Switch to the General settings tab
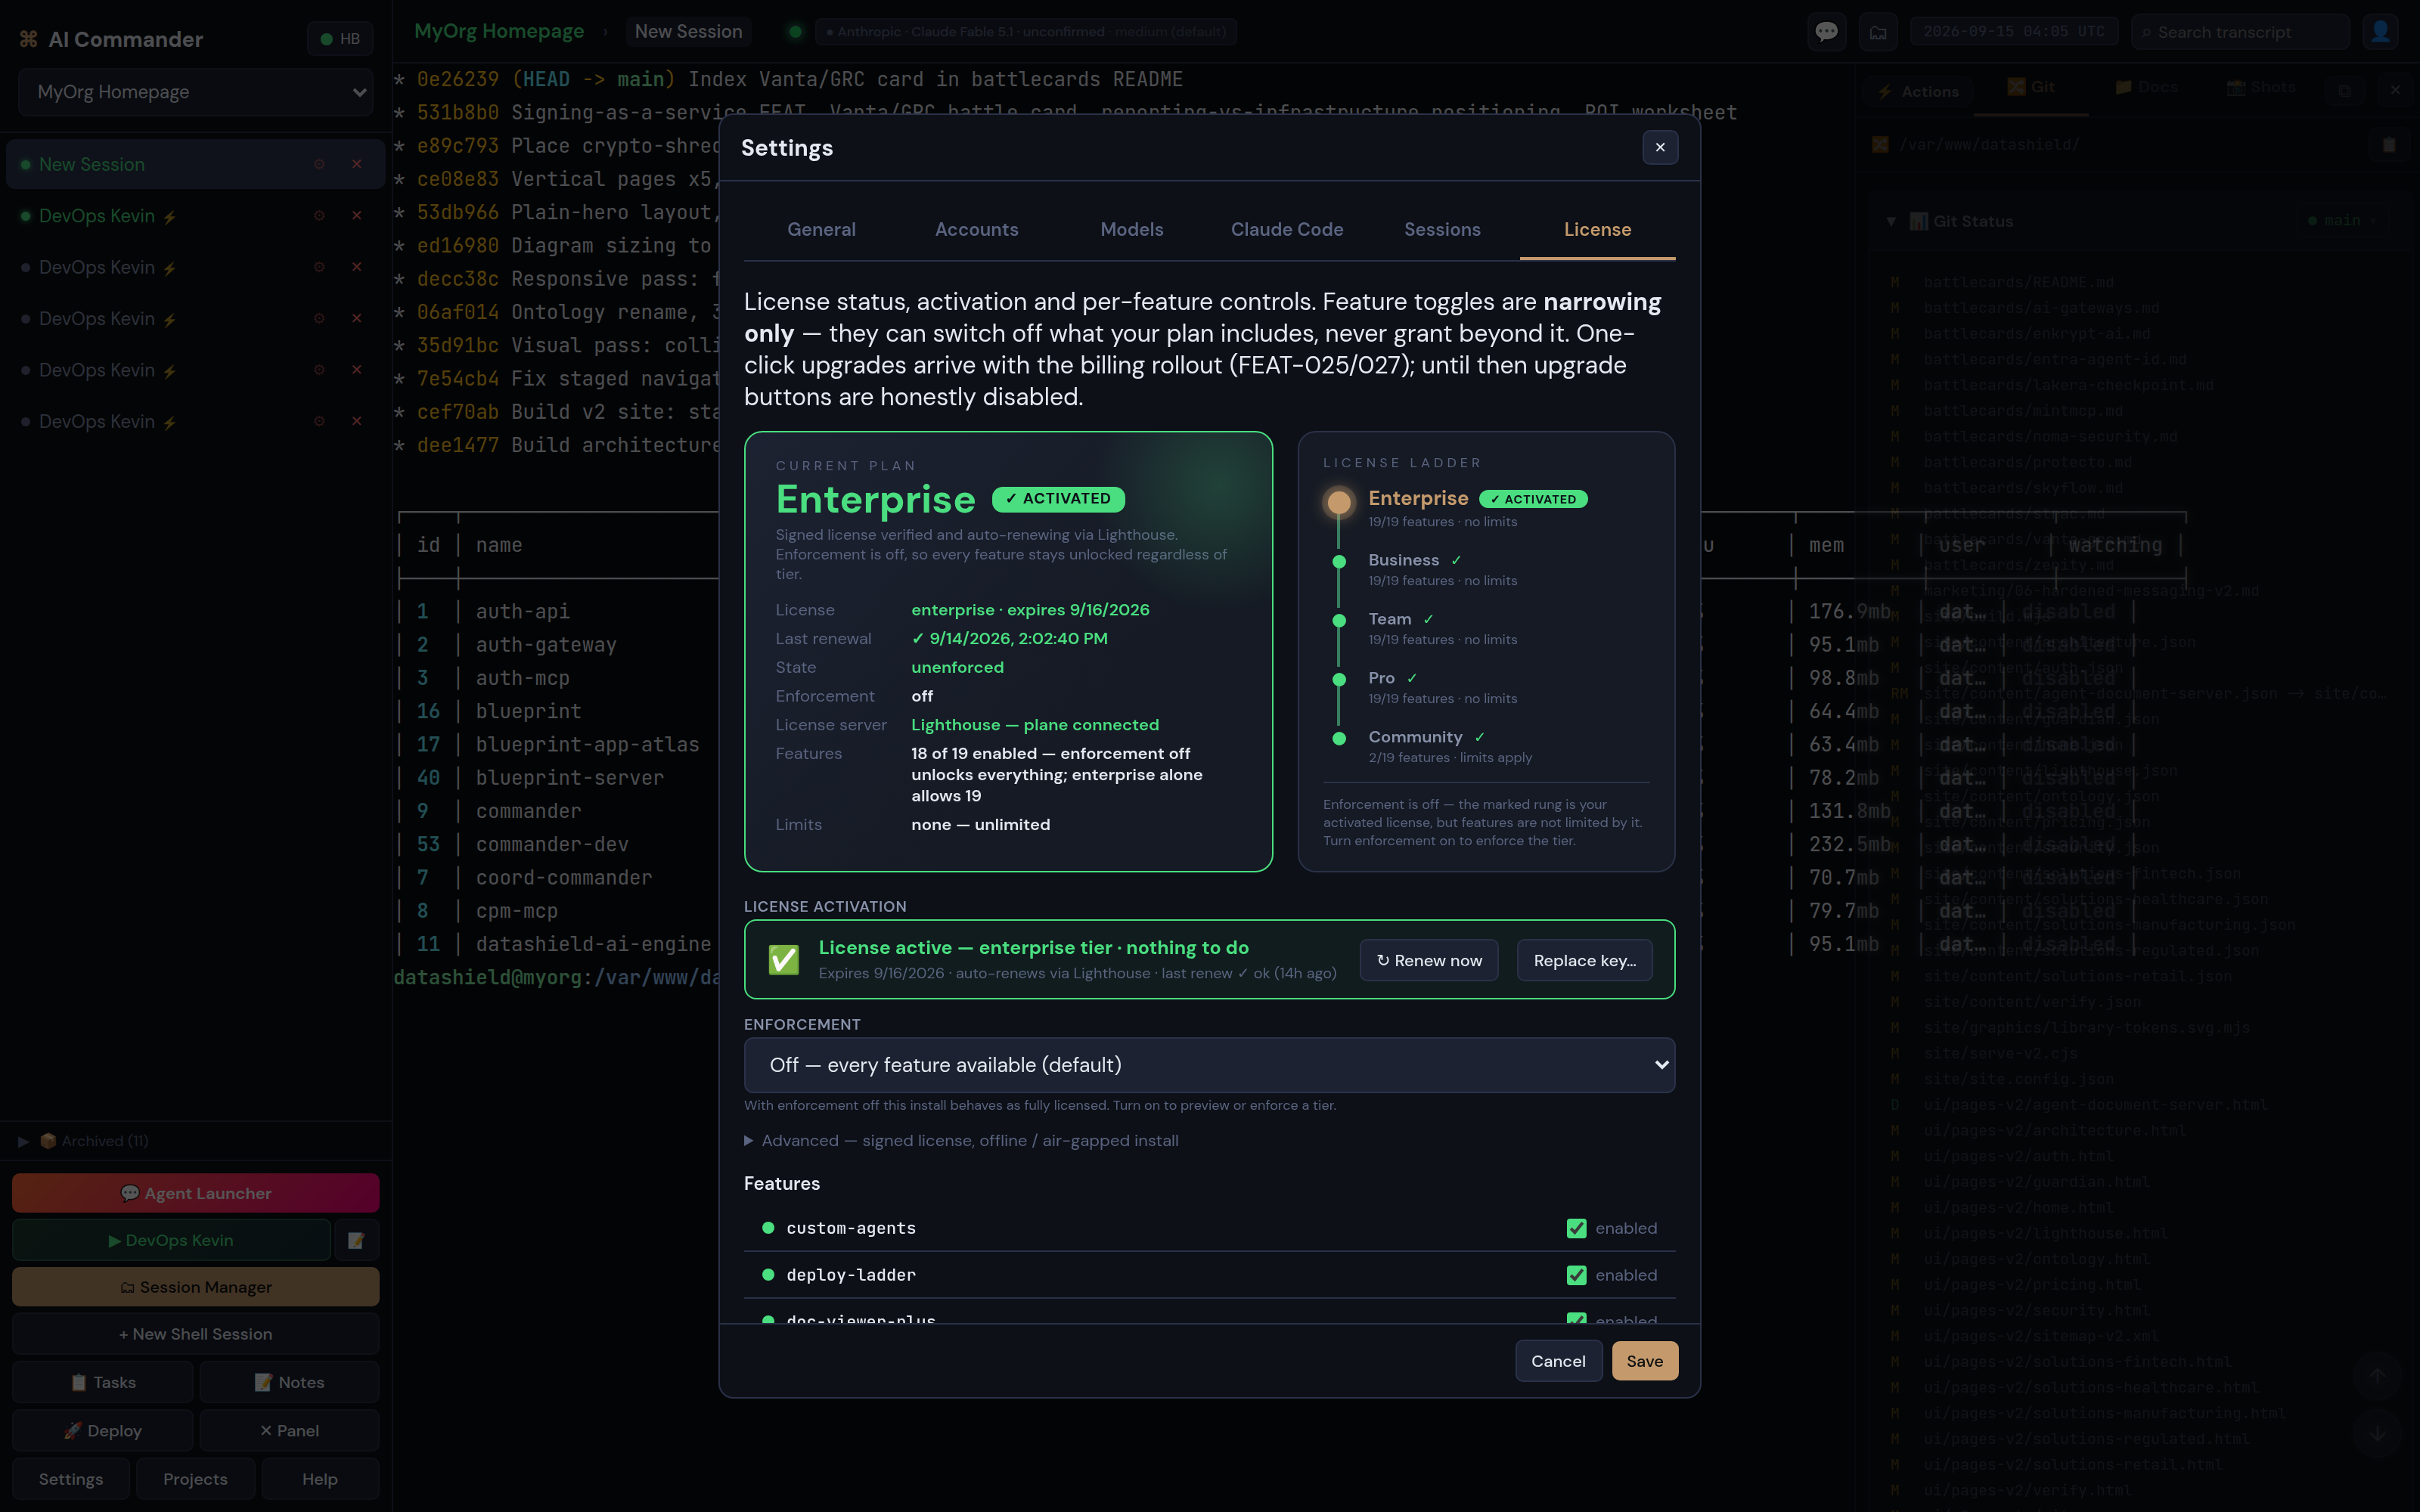Screen dimensions: 2420x1512 click(821, 230)
